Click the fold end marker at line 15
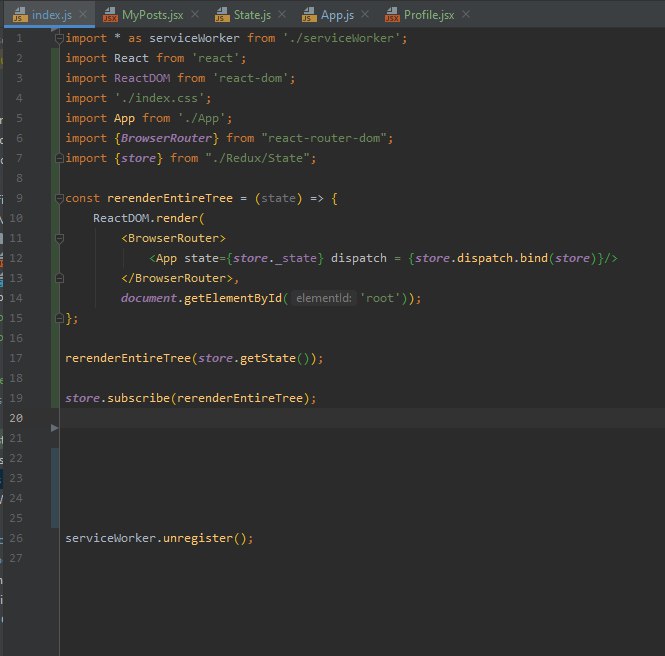Screen dimensions: 665x656 pos(59,319)
